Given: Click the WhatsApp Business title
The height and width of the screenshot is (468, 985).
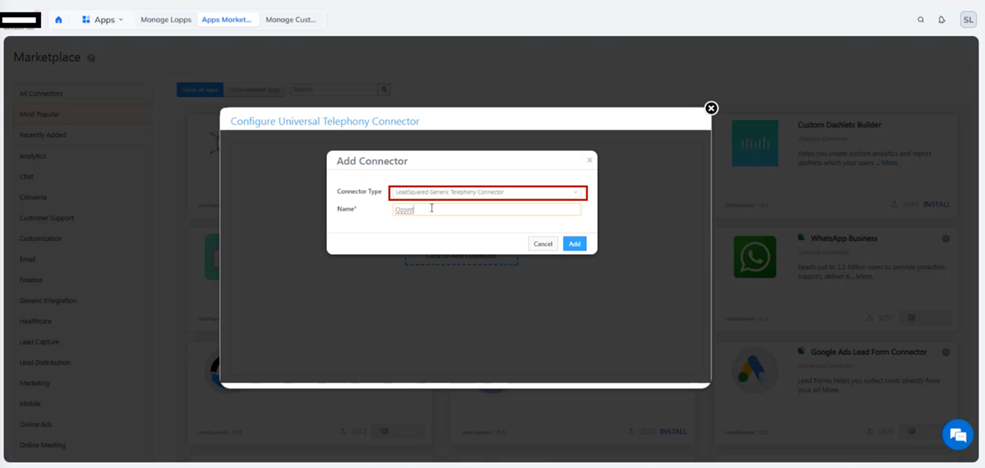Looking at the screenshot, I should pyautogui.click(x=844, y=239).
